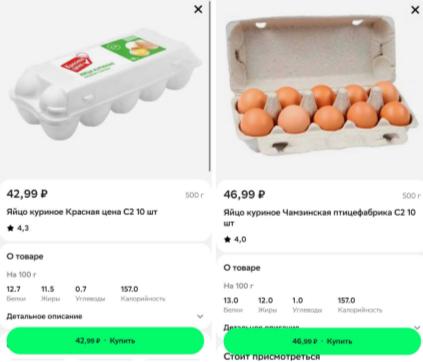This screenshot has width=423, height=362.
Task: Tap the star rating 4,0
Action: [x=235, y=239]
